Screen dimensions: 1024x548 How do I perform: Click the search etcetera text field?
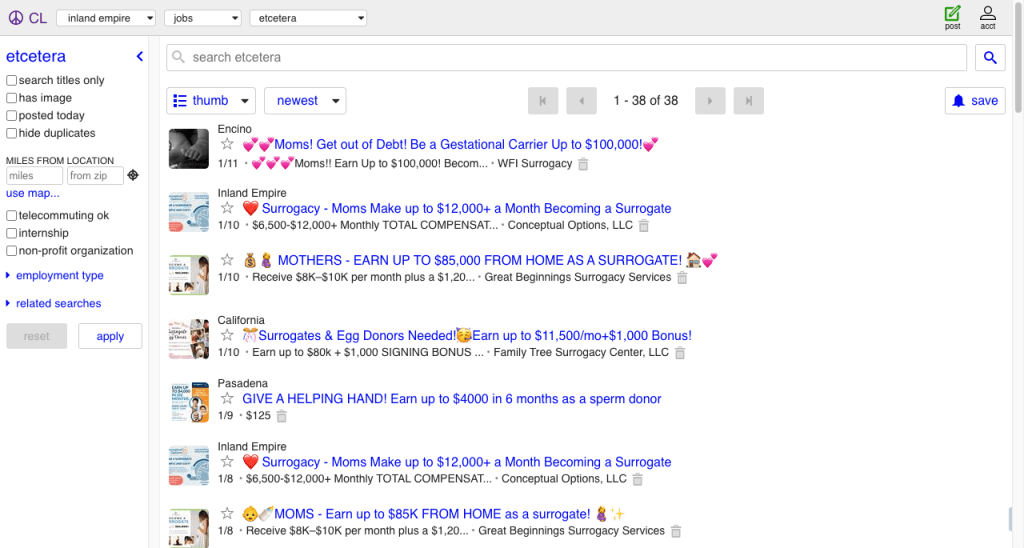pos(566,58)
